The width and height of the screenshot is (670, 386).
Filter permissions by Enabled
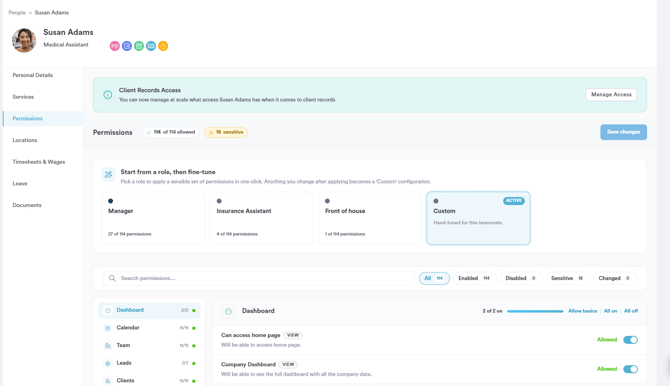(475, 278)
